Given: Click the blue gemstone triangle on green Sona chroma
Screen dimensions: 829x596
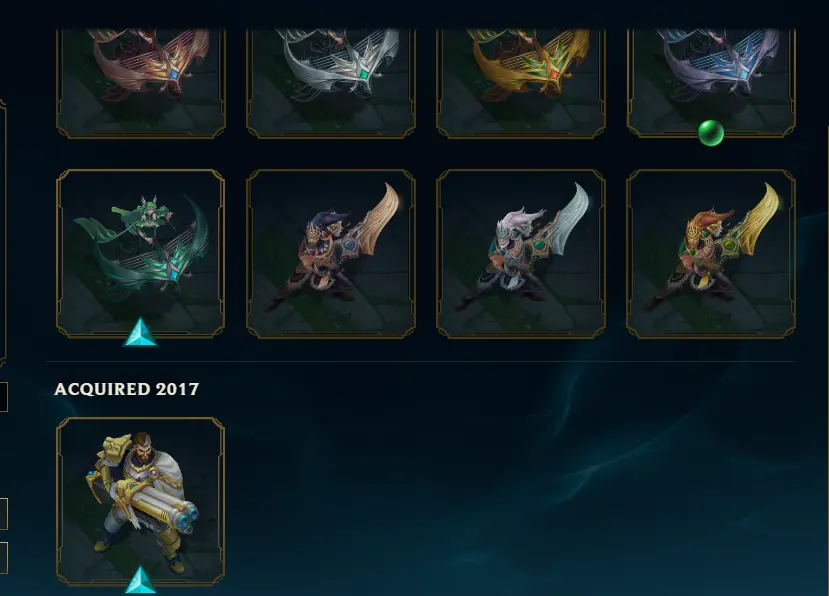Looking at the screenshot, I should (x=140, y=332).
